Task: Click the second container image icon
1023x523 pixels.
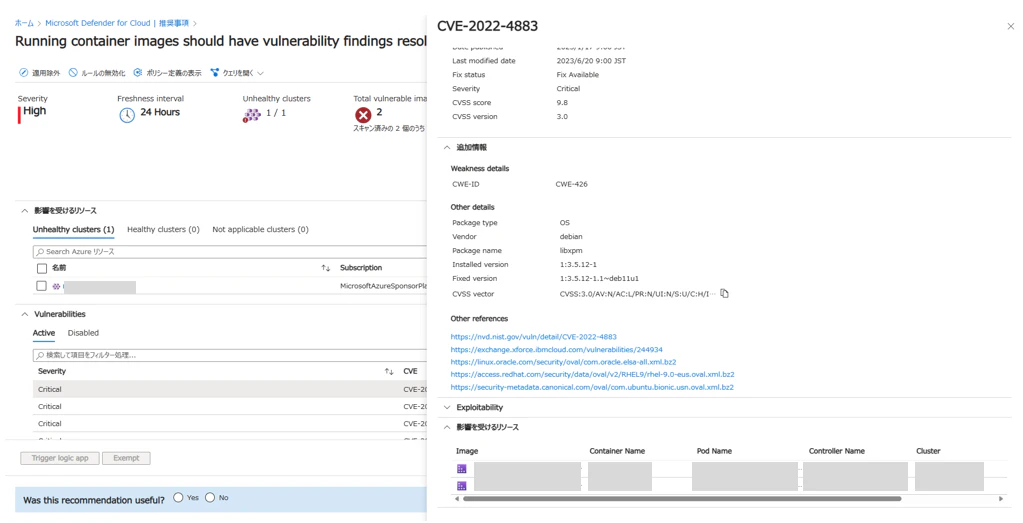Action: [x=462, y=486]
